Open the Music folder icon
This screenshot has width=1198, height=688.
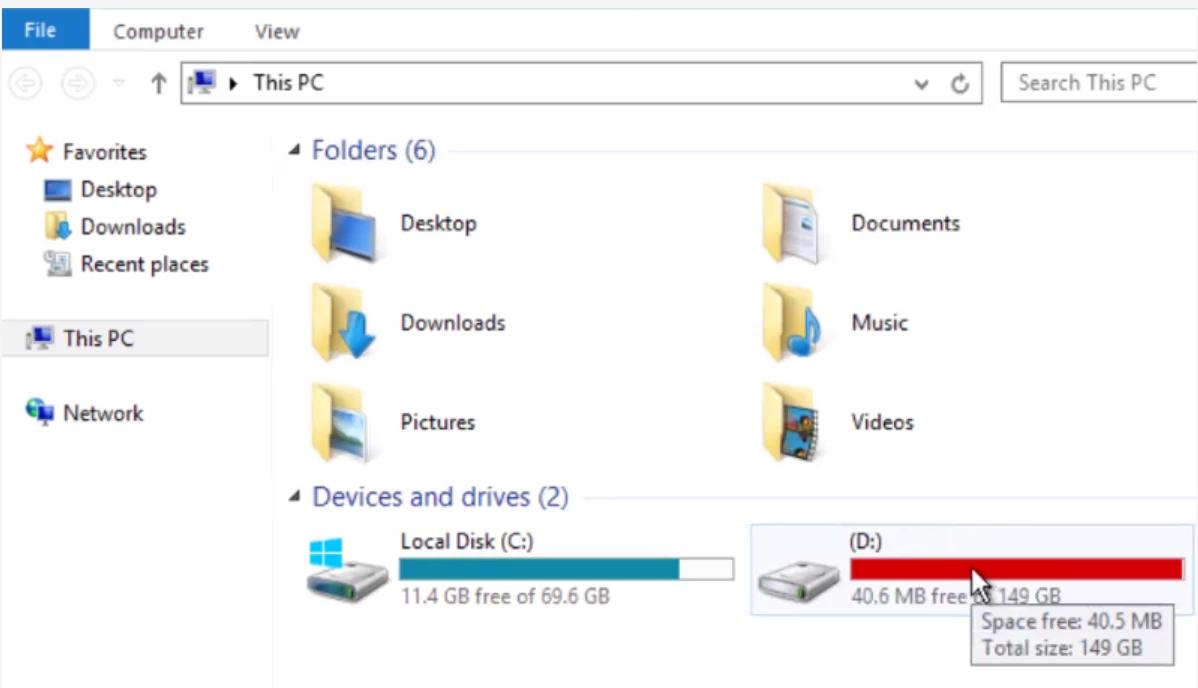click(x=792, y=323)
